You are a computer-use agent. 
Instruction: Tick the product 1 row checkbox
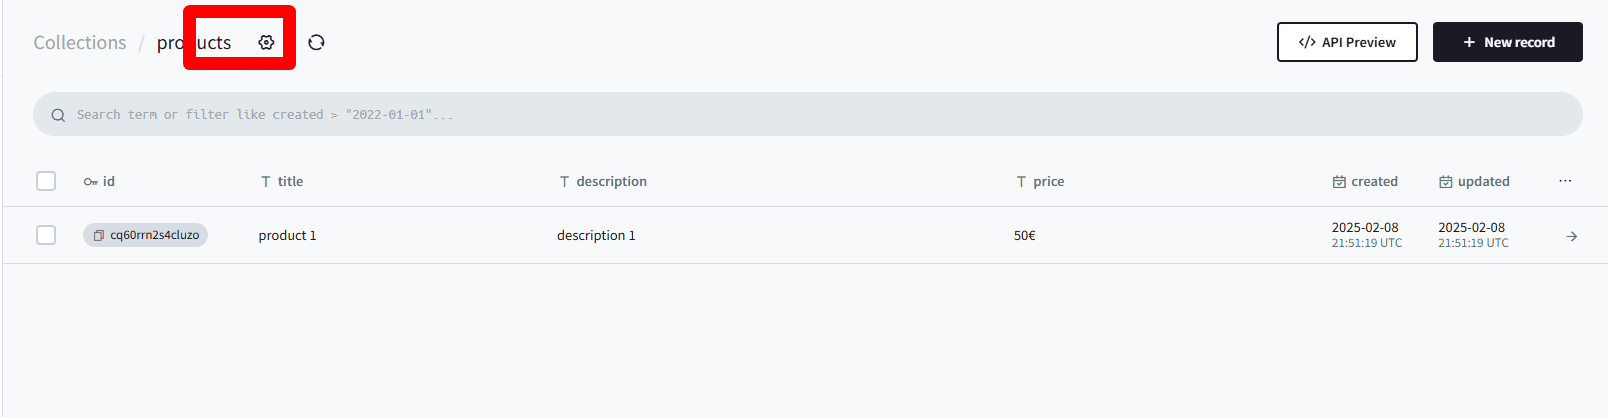[46, 235]
